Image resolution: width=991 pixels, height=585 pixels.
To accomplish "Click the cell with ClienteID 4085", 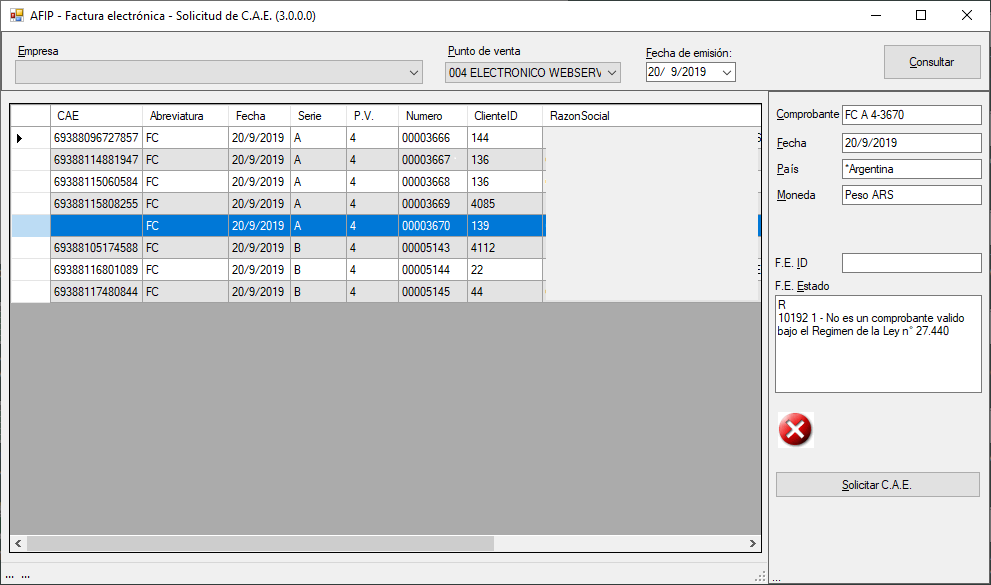I will [x=505, y=204].
